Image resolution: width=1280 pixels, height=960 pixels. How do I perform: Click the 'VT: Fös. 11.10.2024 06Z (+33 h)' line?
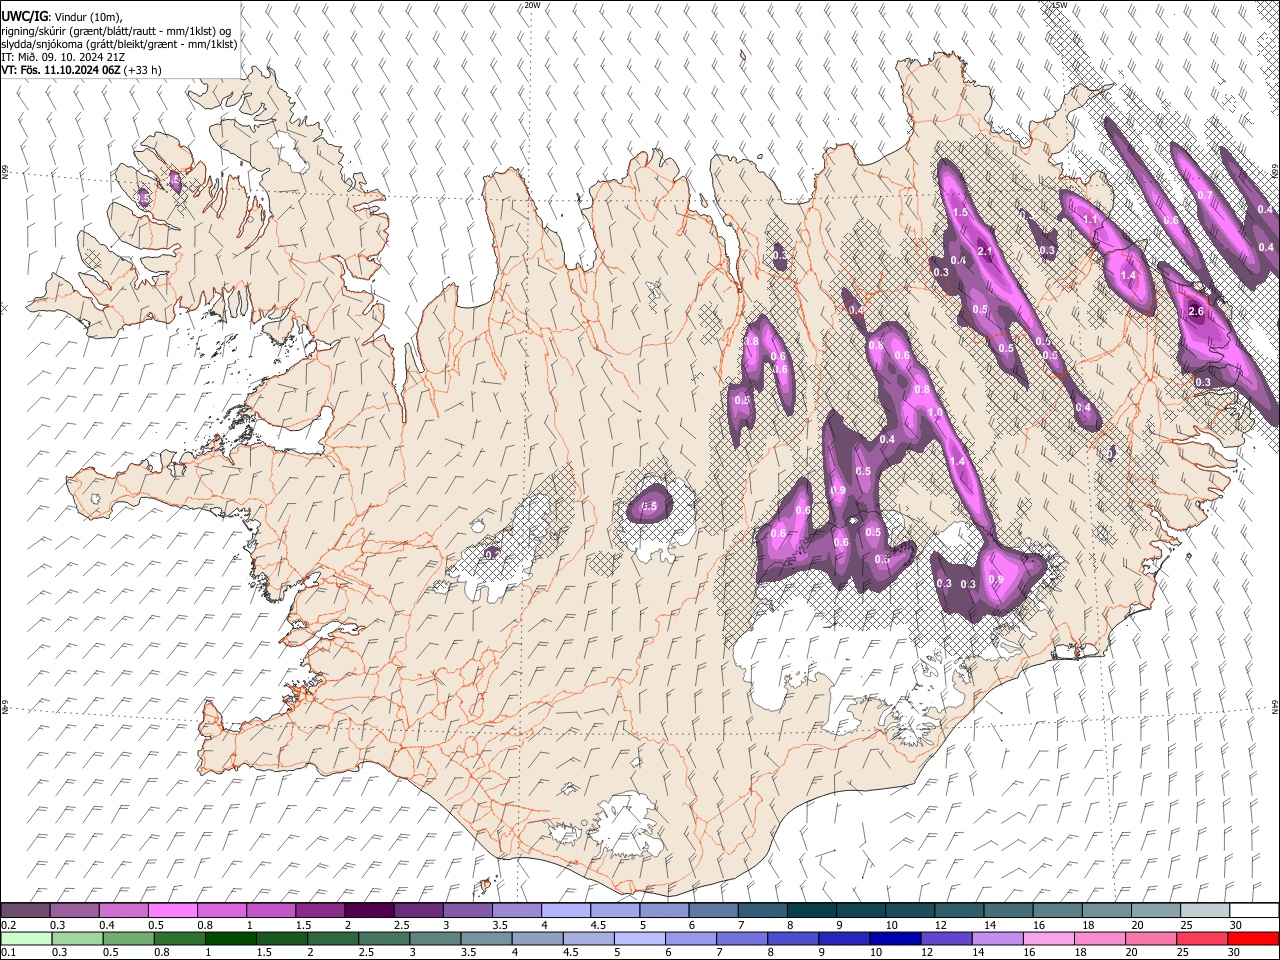[x=82, y=70]
